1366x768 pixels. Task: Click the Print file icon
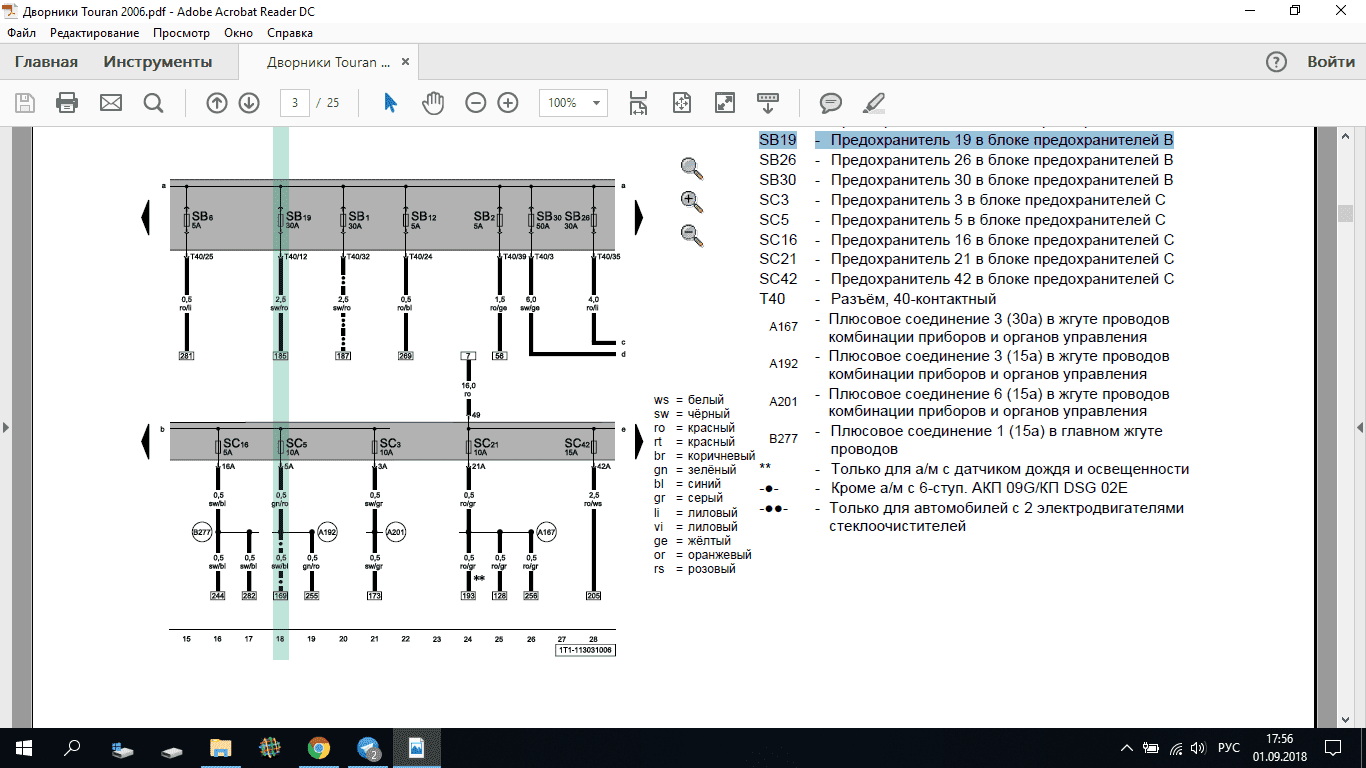[x=67, y=102]
